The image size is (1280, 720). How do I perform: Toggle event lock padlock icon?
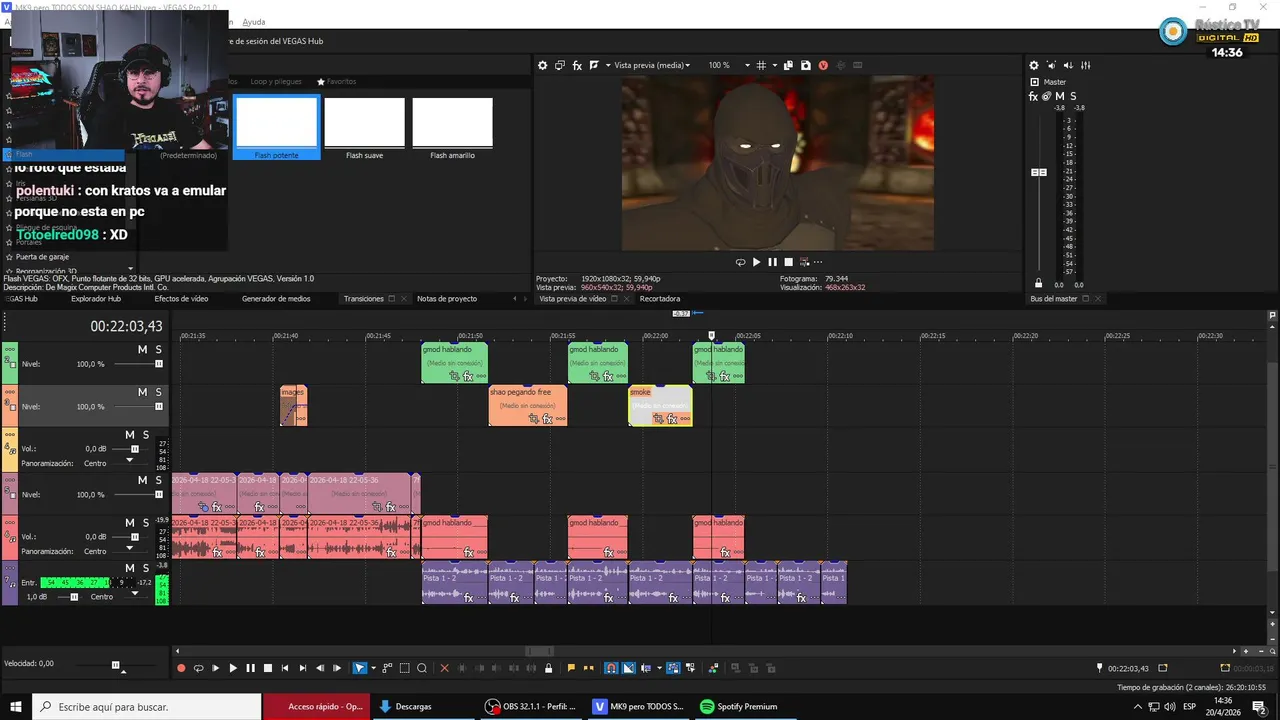click(x=548, y=668)
